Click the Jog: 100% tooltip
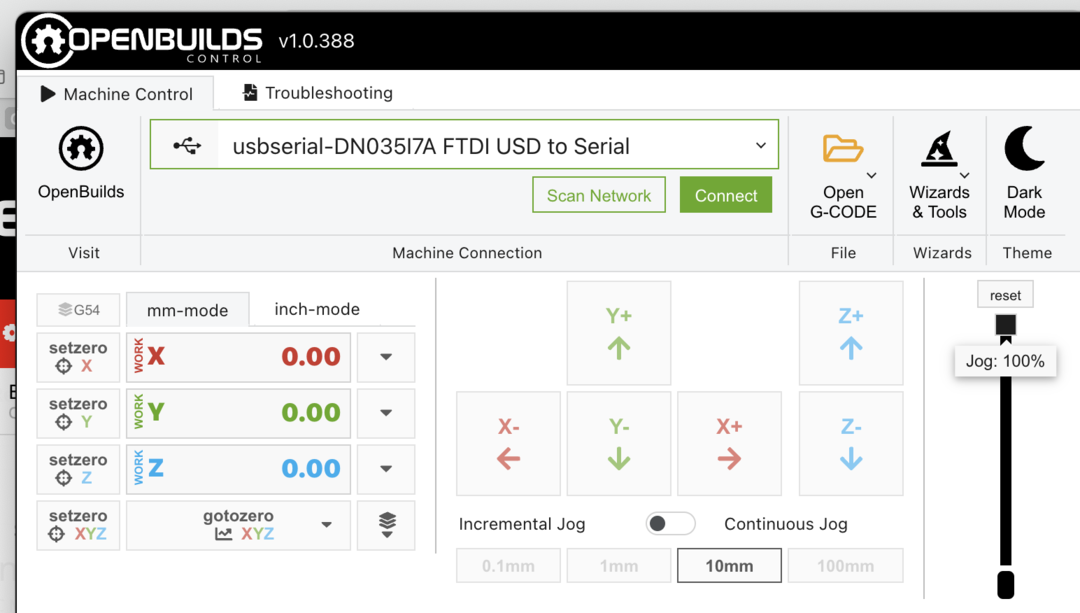Screen dimensions: 1080x613 pos(1006,361)
